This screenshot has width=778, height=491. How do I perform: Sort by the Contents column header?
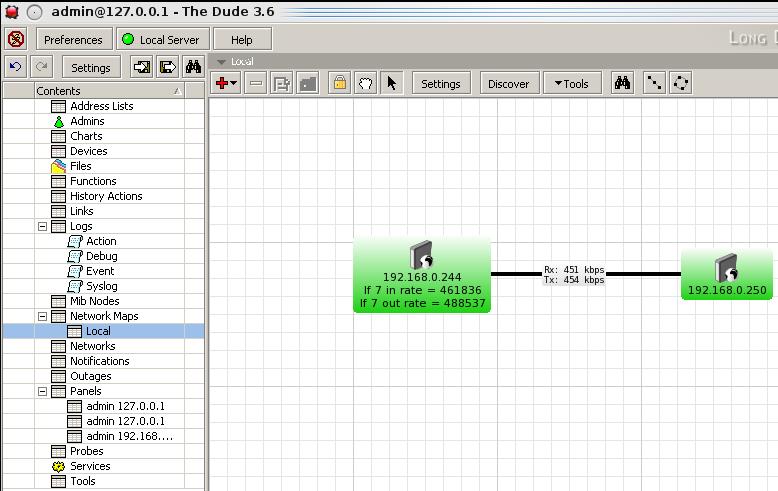click(x=109, y=91)
